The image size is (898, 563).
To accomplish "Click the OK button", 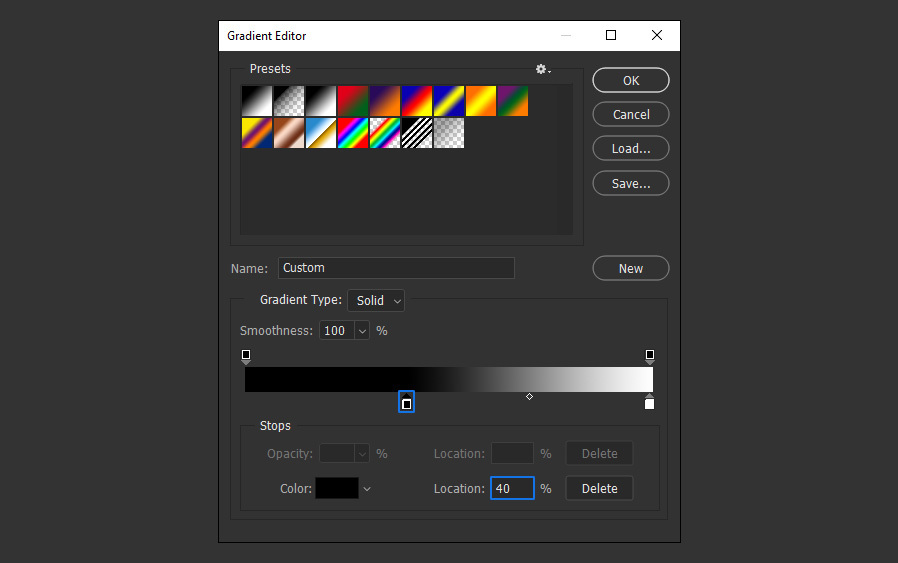I will pyautogui.click(x=631, y=80).
